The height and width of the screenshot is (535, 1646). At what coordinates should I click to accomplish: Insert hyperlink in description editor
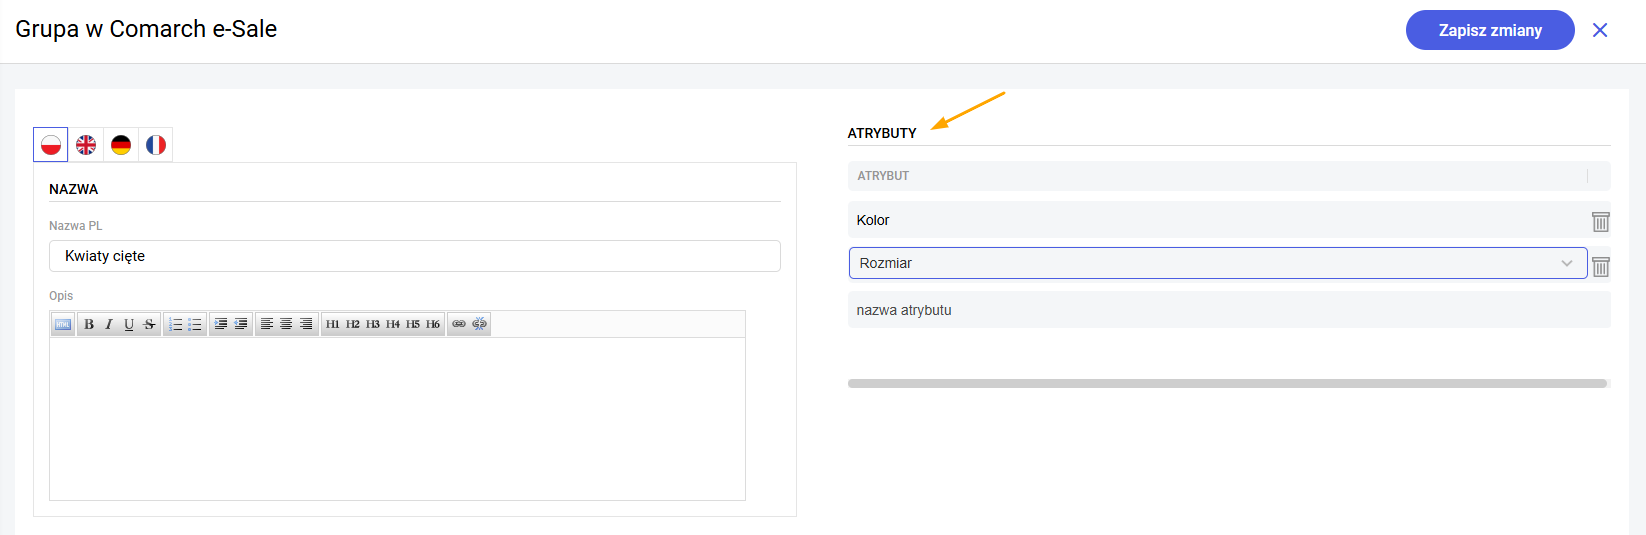459,324
